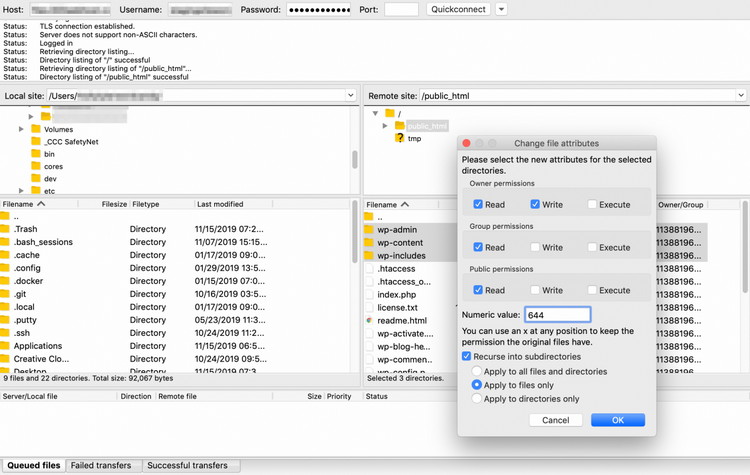Open the Successful transfers tab
The height and width of the screenshot is (475, 750).
[188, 465]
